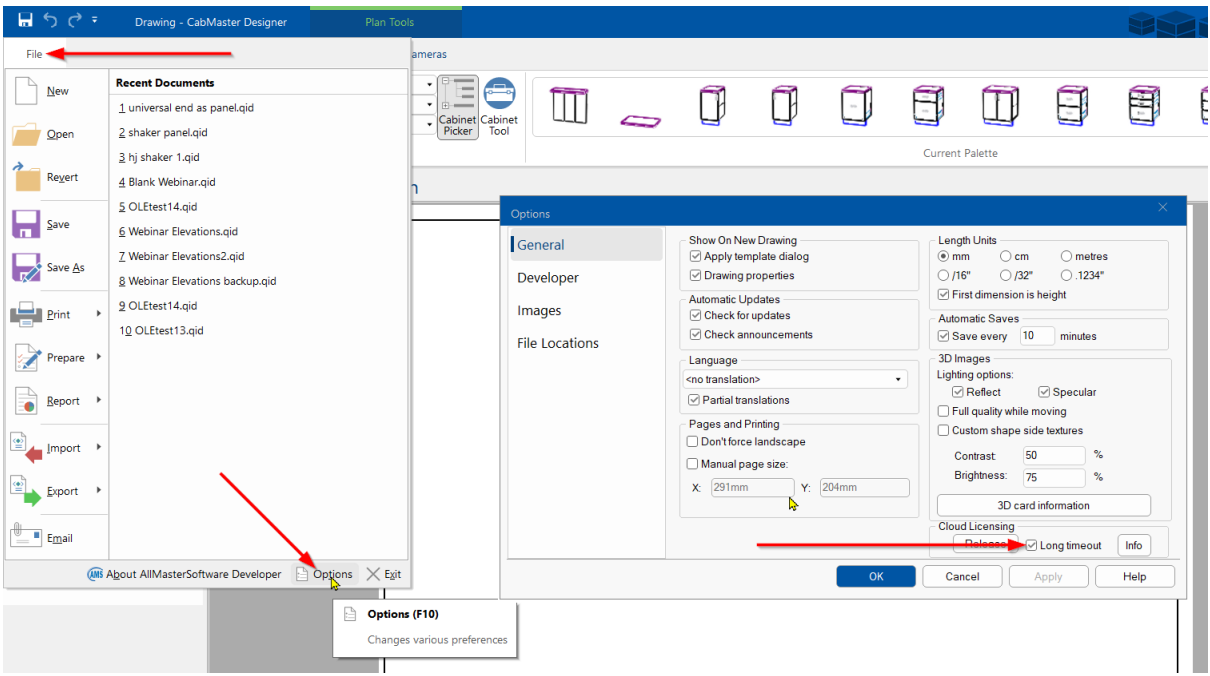
Task: Expand the Print submenu arrow
Action: tap(99, 314)
